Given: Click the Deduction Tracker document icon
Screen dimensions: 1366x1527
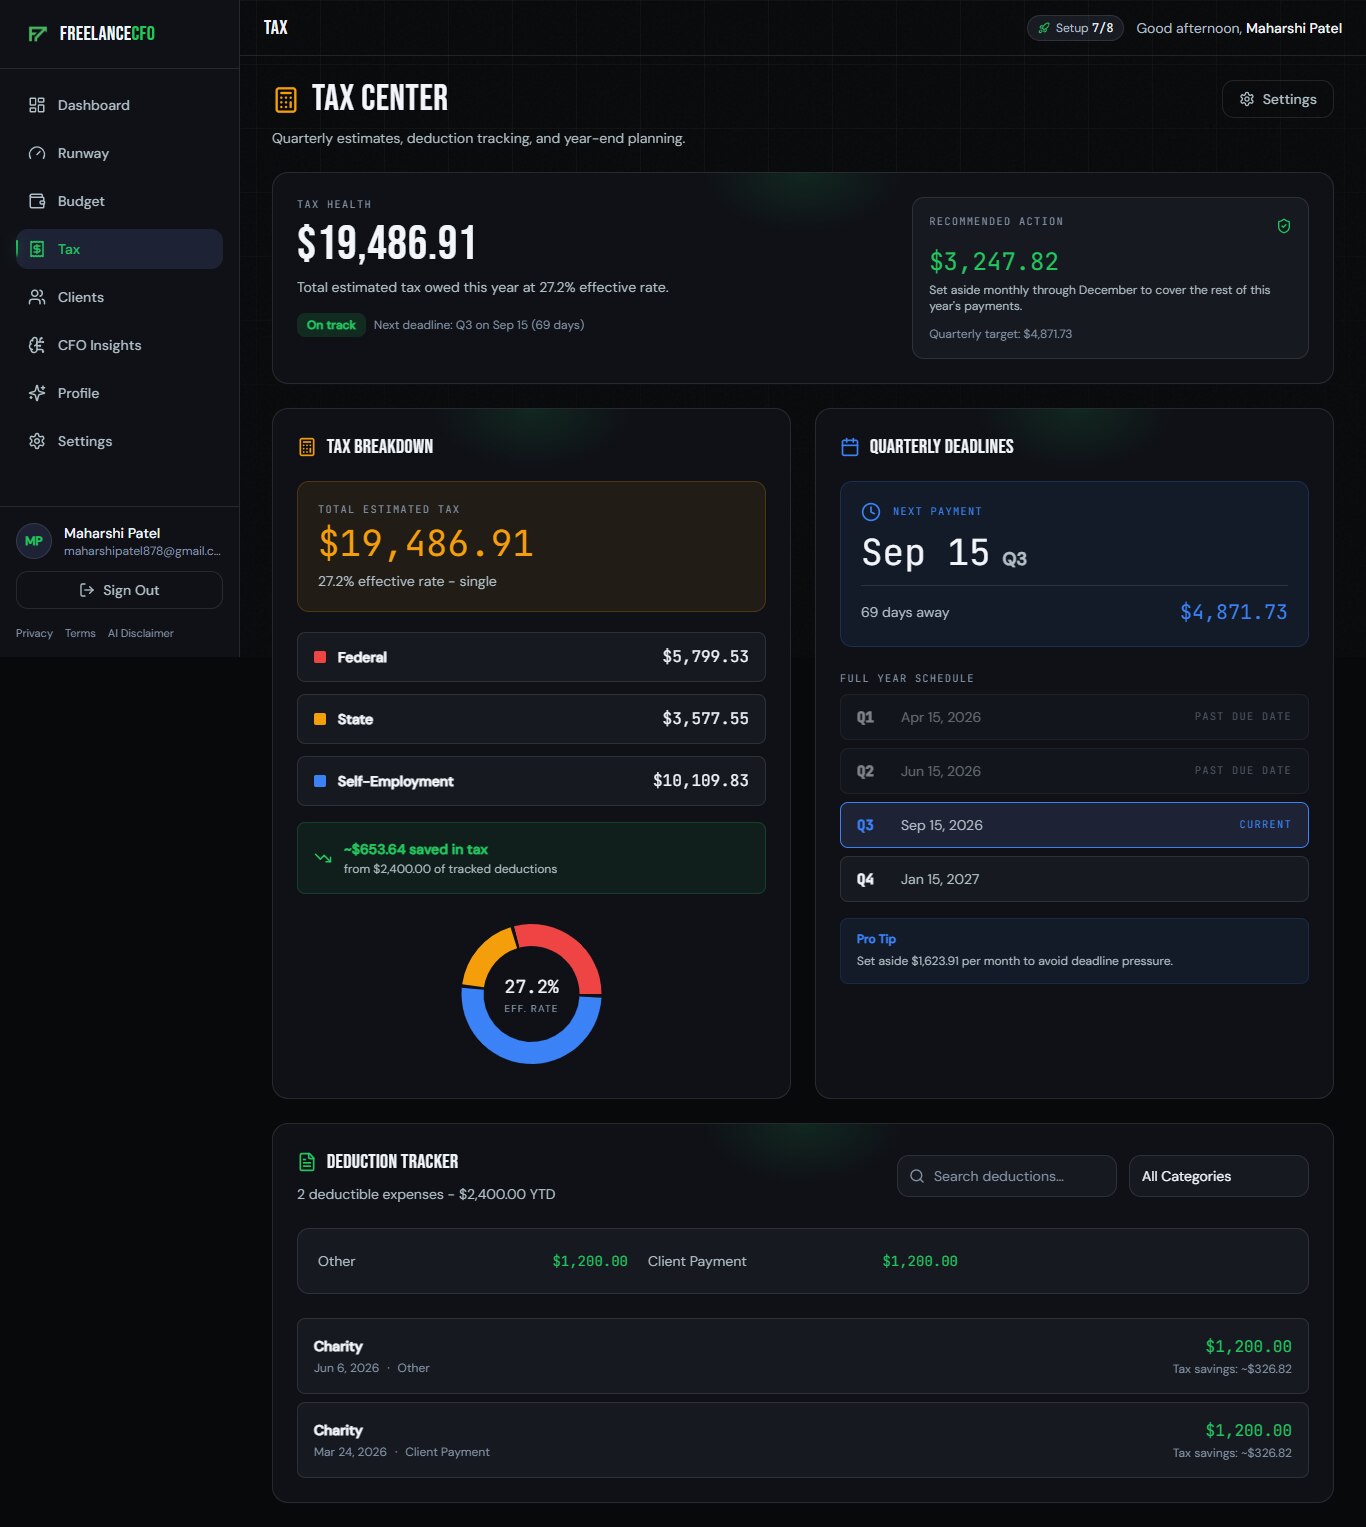Looking at the screenshot, I should 307,1162.
